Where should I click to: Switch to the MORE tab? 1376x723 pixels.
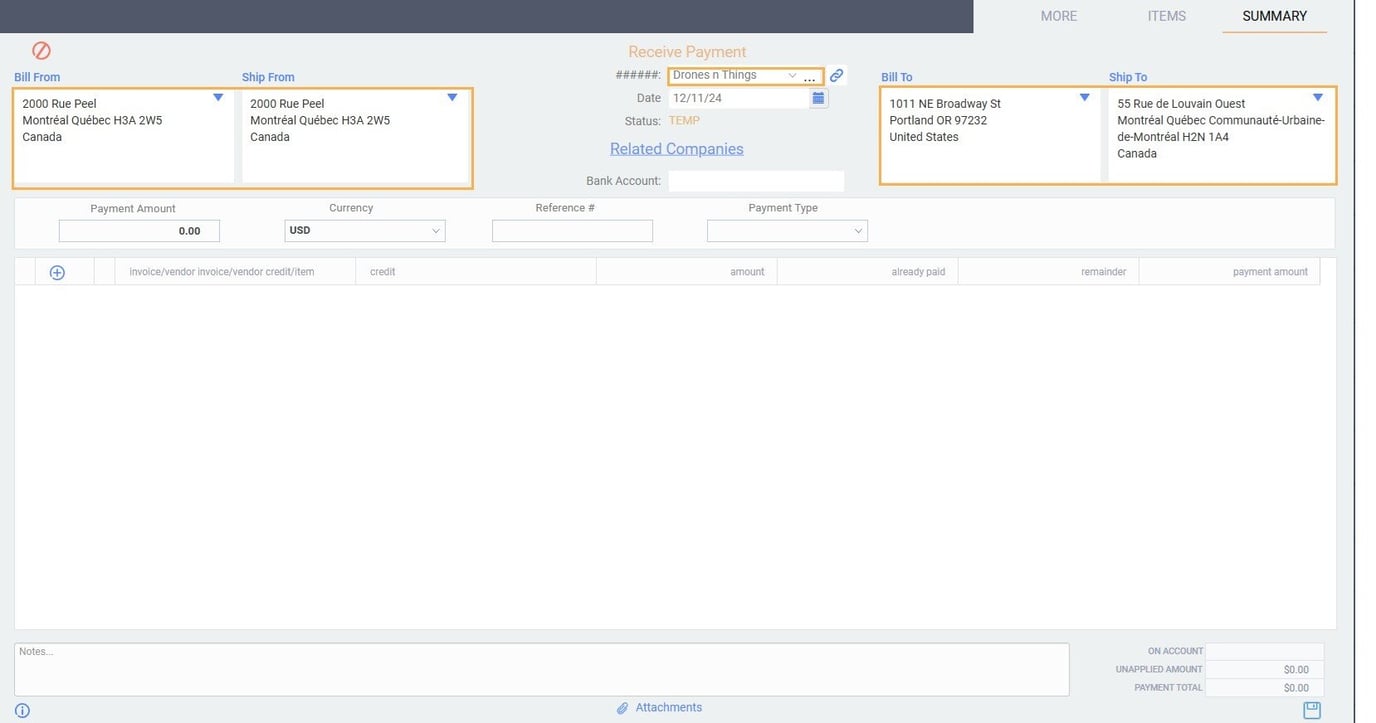[x=1059, y=16]
